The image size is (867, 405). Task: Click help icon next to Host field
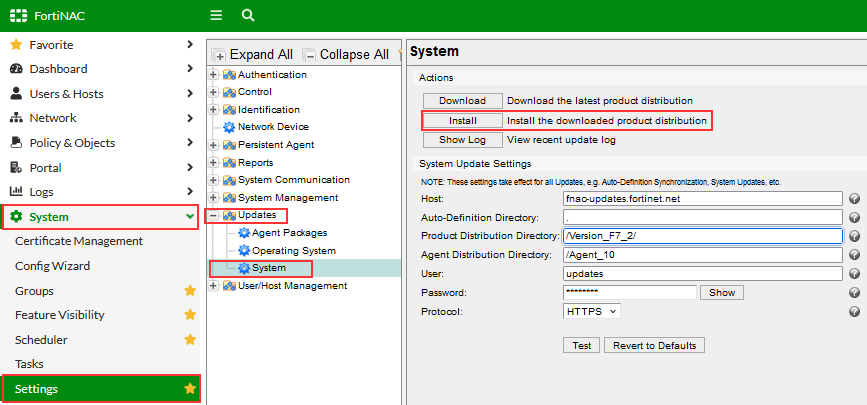(x=855, y=199)
